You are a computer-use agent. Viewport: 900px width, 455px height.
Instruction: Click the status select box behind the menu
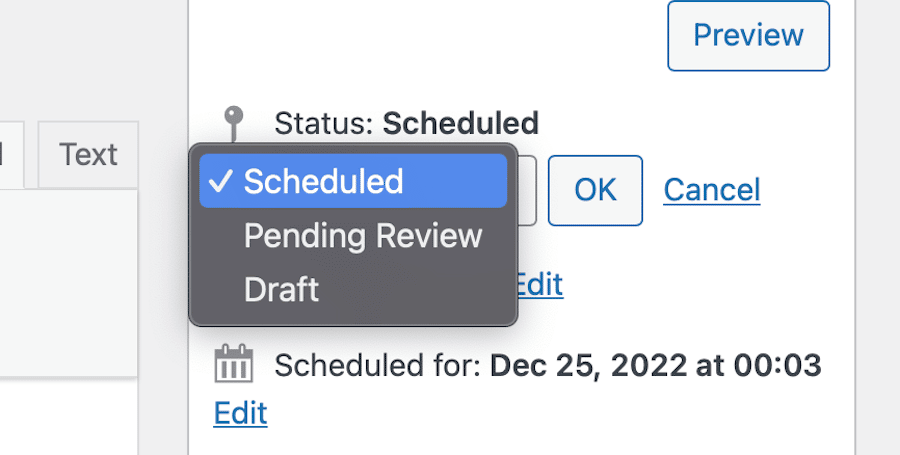[527, 190]
